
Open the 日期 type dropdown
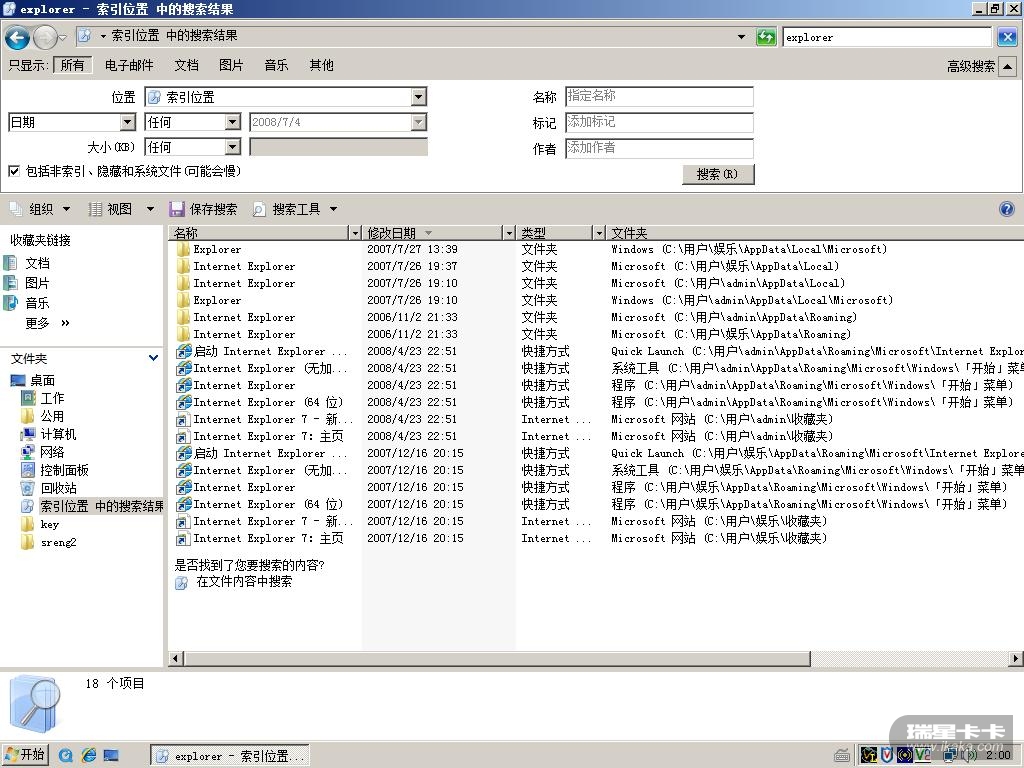[127, 122]
